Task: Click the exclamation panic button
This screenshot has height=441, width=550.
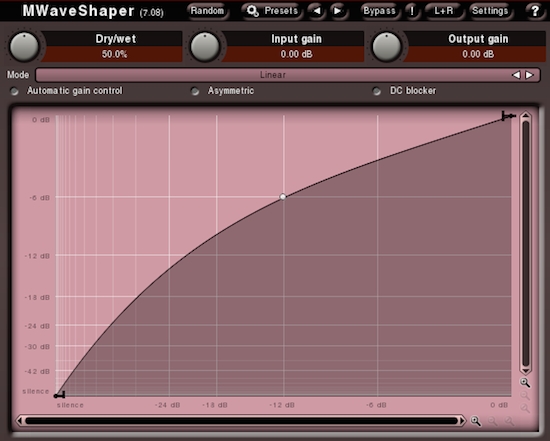Action: pos(412,11)
